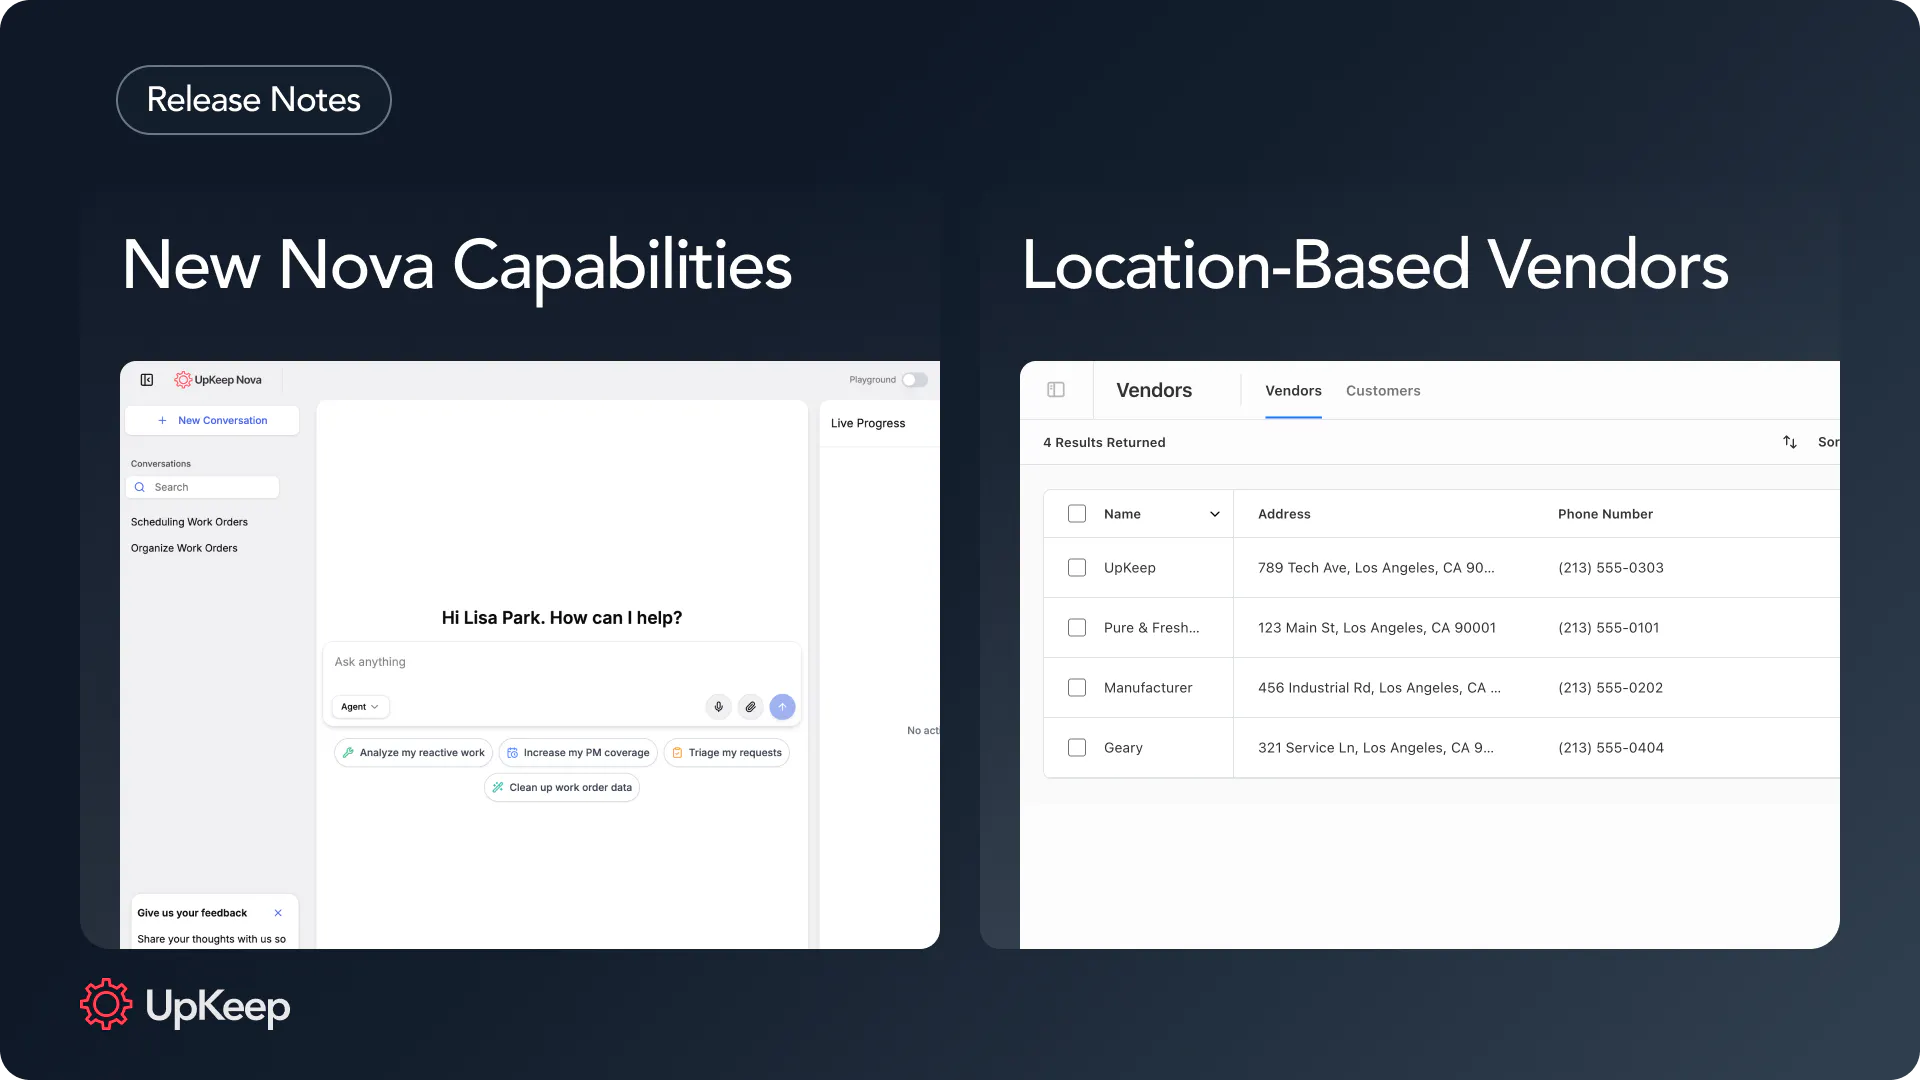Click the Analyze my reactive work suggestion
Image resolution: width=1920 pixels, height=1080 pixels.
(413, 753)
